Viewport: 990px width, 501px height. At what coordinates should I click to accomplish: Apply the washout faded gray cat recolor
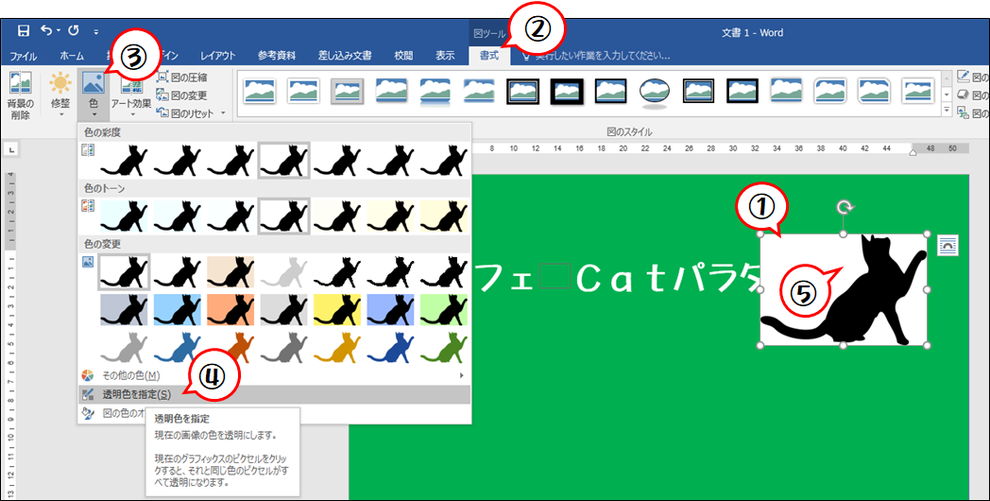pos(283,271)
